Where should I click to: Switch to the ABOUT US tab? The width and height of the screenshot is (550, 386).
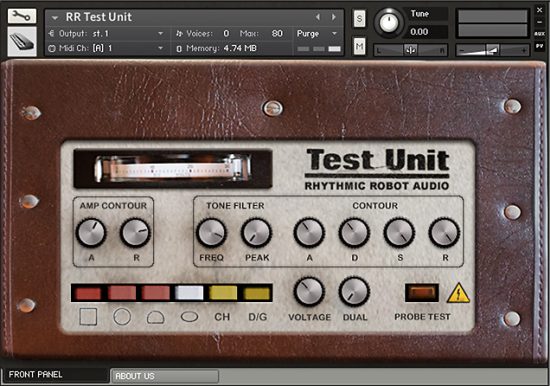165,376
